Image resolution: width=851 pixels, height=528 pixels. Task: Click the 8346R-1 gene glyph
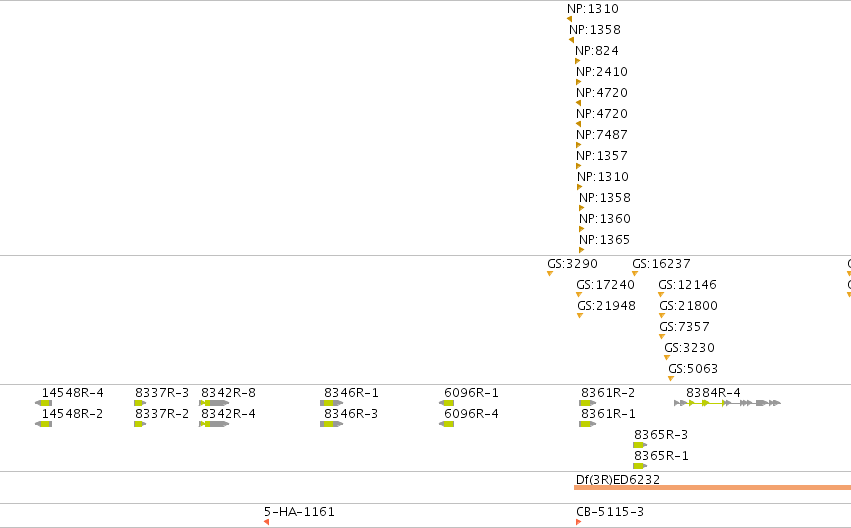coord(332,403)
